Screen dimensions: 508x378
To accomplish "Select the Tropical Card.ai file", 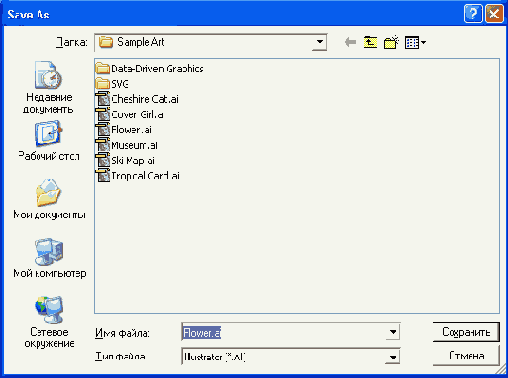I will (x=138, y=176).
